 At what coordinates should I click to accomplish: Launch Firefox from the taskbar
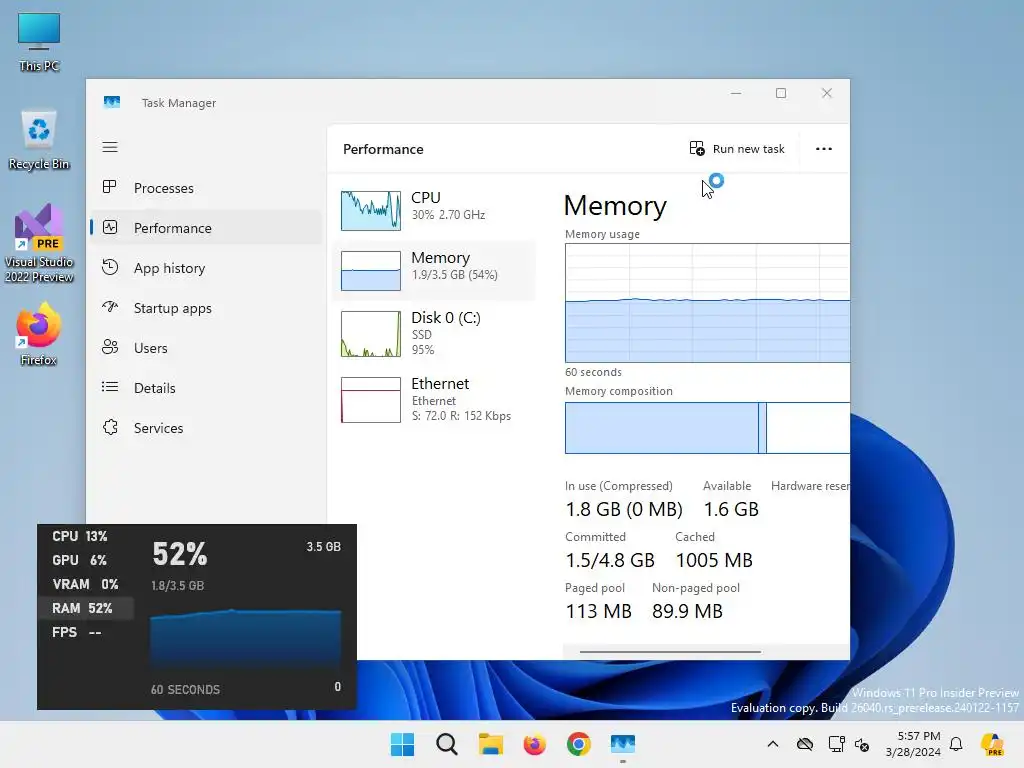point(534,744)
